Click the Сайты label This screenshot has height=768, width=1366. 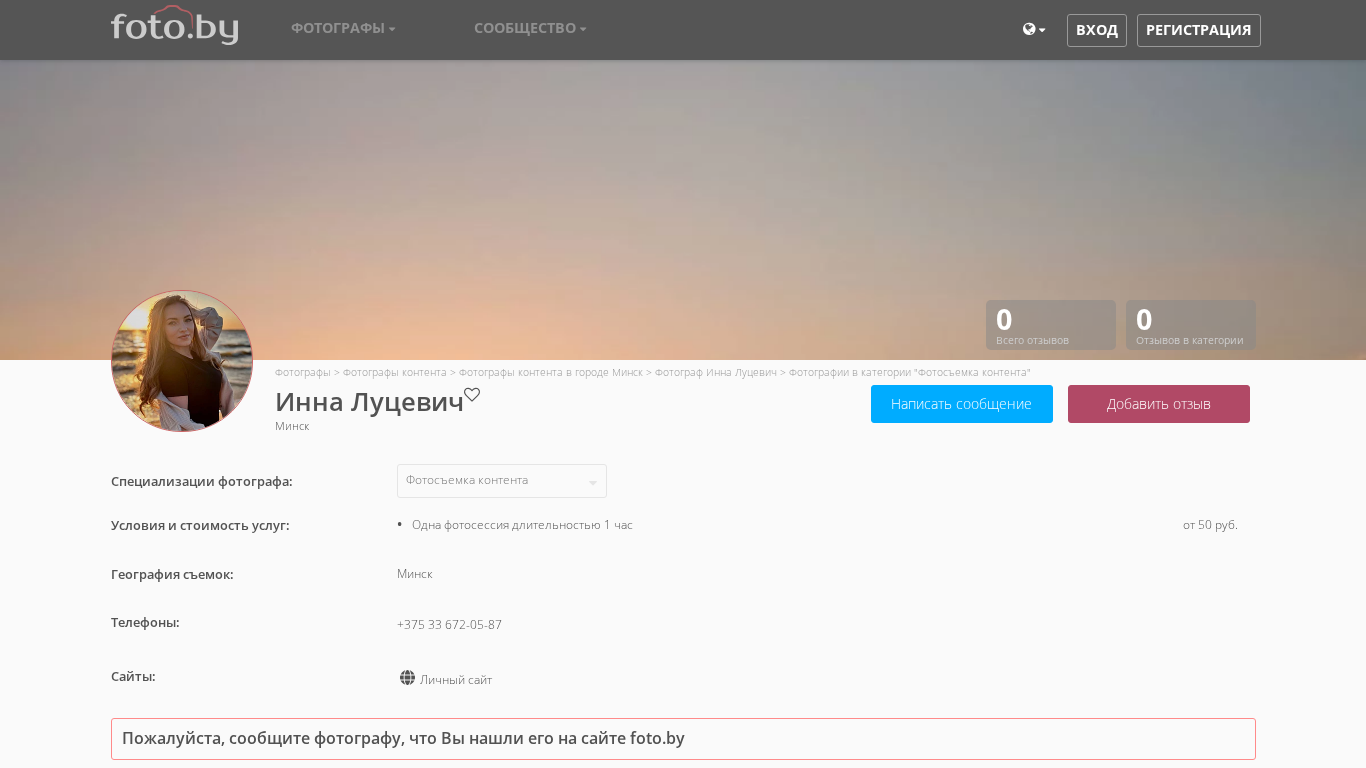(x=133, y=676)
